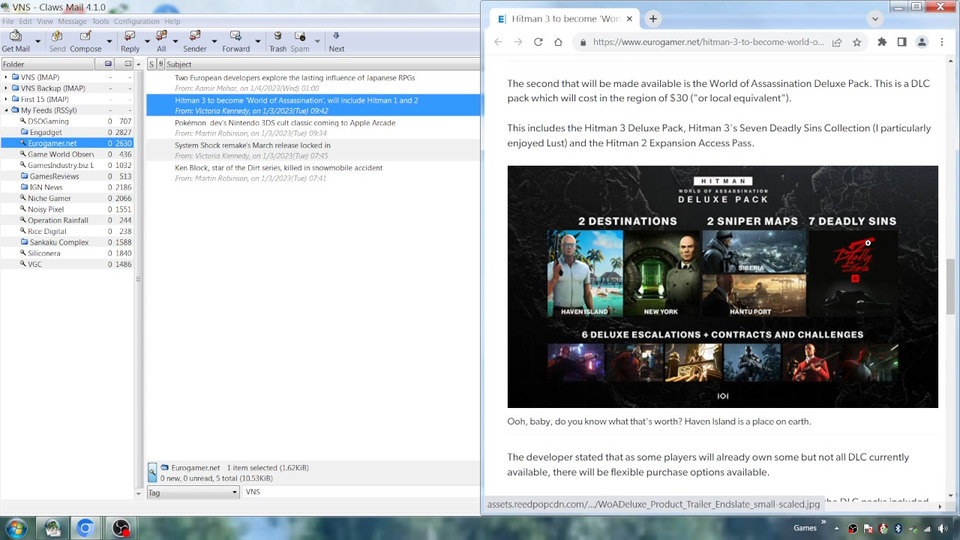Open the Tools menu
Viewport: 960px width, 540px height.
coord(100,21)
